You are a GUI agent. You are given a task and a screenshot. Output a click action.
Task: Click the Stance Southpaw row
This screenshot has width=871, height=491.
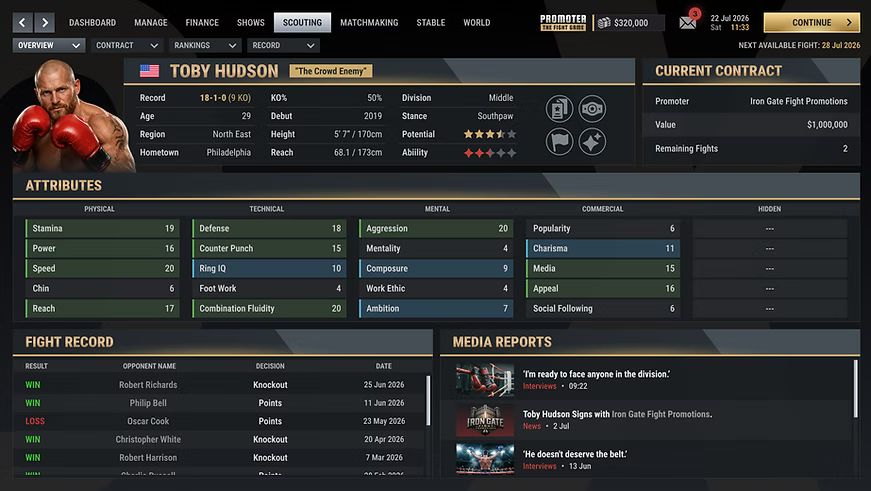point(458,116)
